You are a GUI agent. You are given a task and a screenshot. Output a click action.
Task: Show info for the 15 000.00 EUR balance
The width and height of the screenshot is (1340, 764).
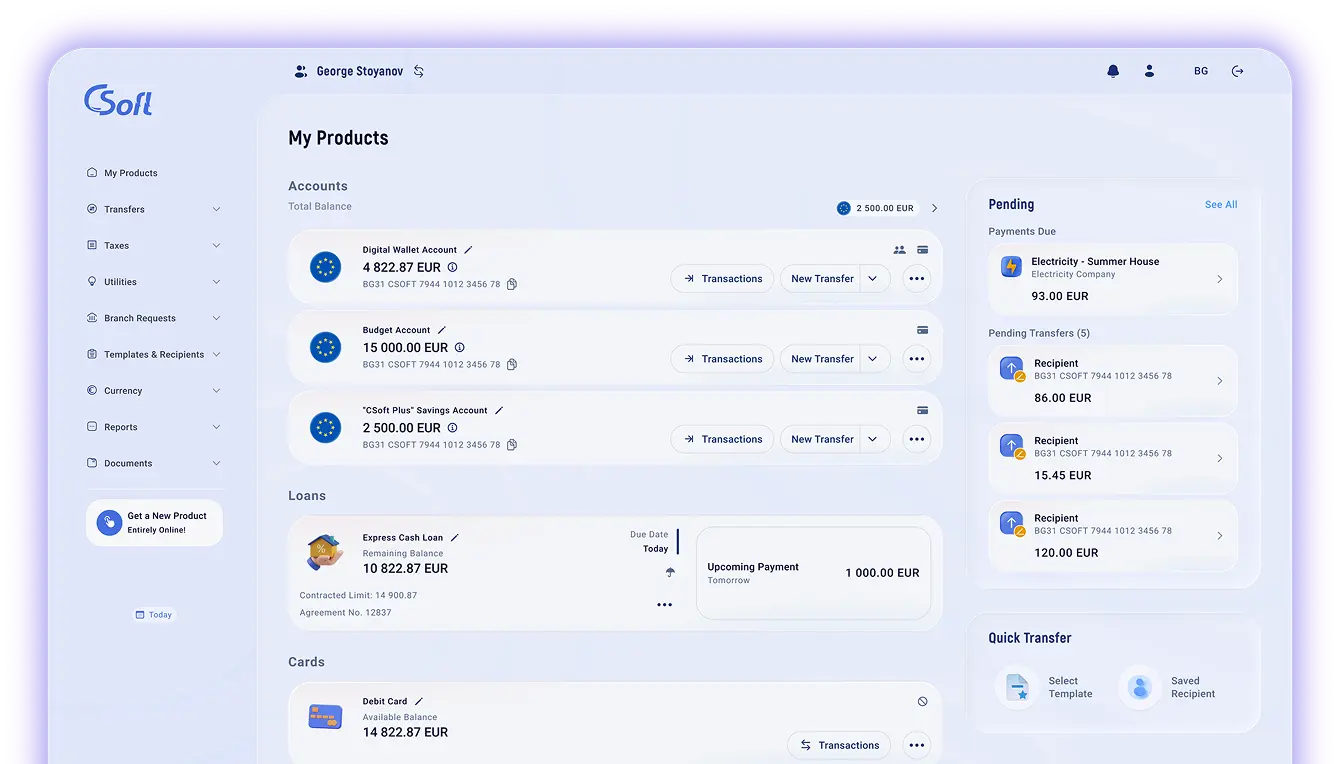click(460, 347)
